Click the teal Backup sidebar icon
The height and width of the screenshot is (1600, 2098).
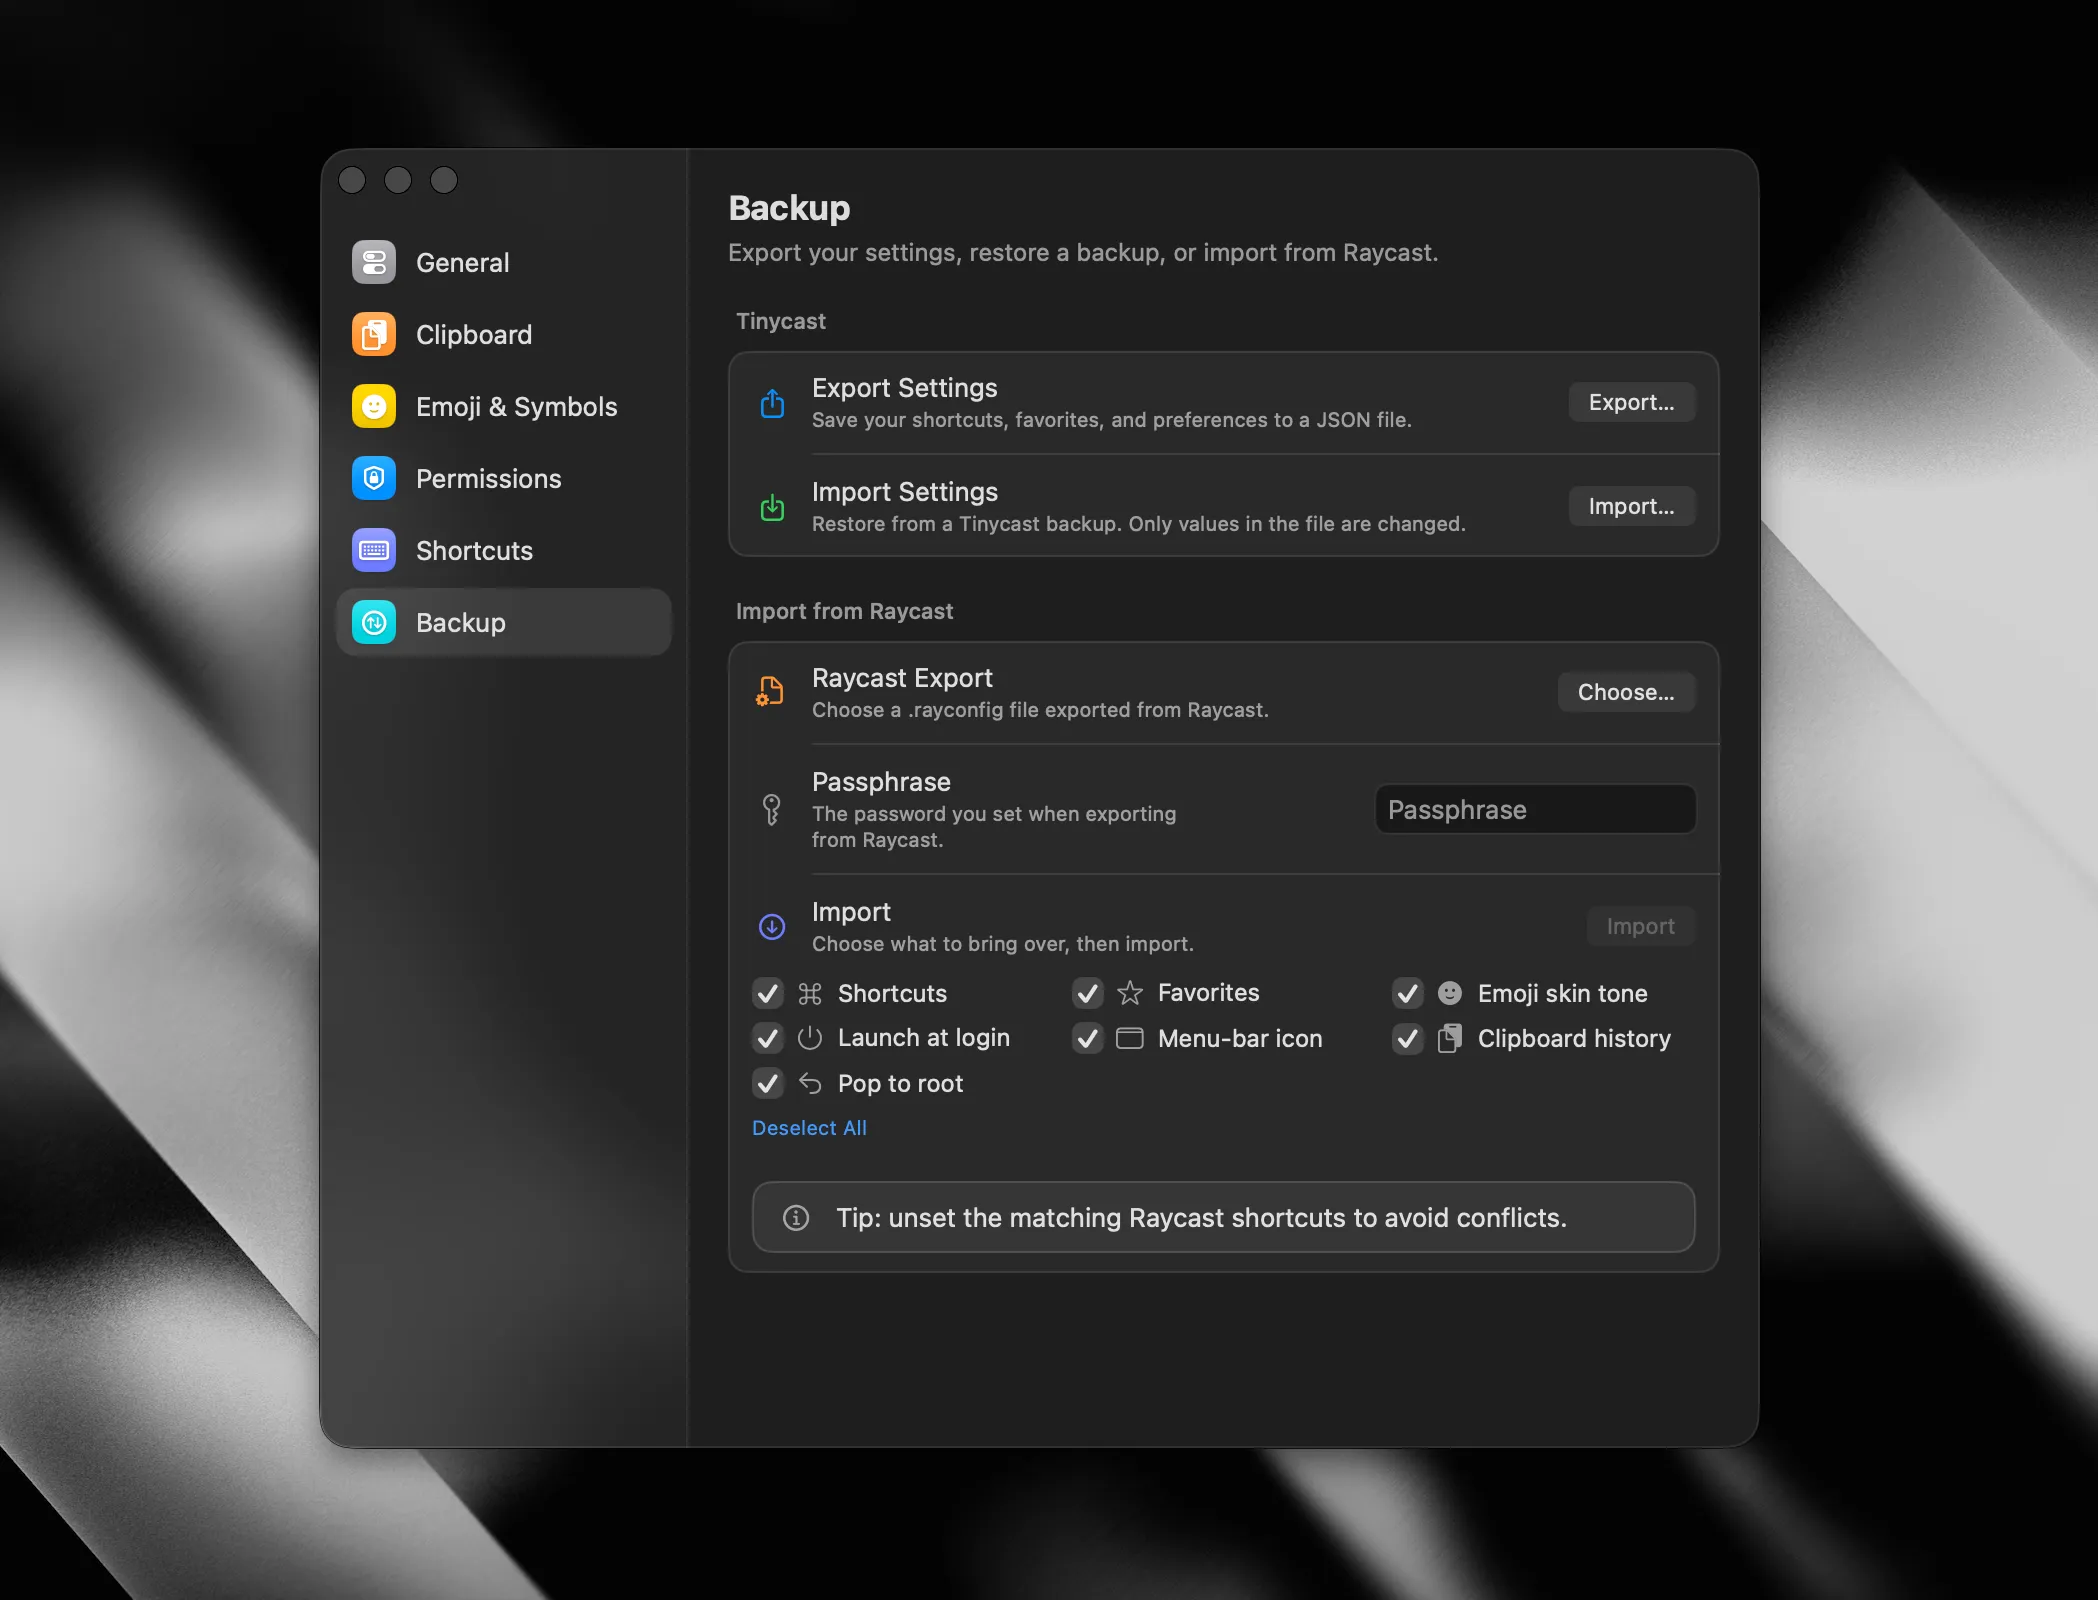[x=374, y=623]
